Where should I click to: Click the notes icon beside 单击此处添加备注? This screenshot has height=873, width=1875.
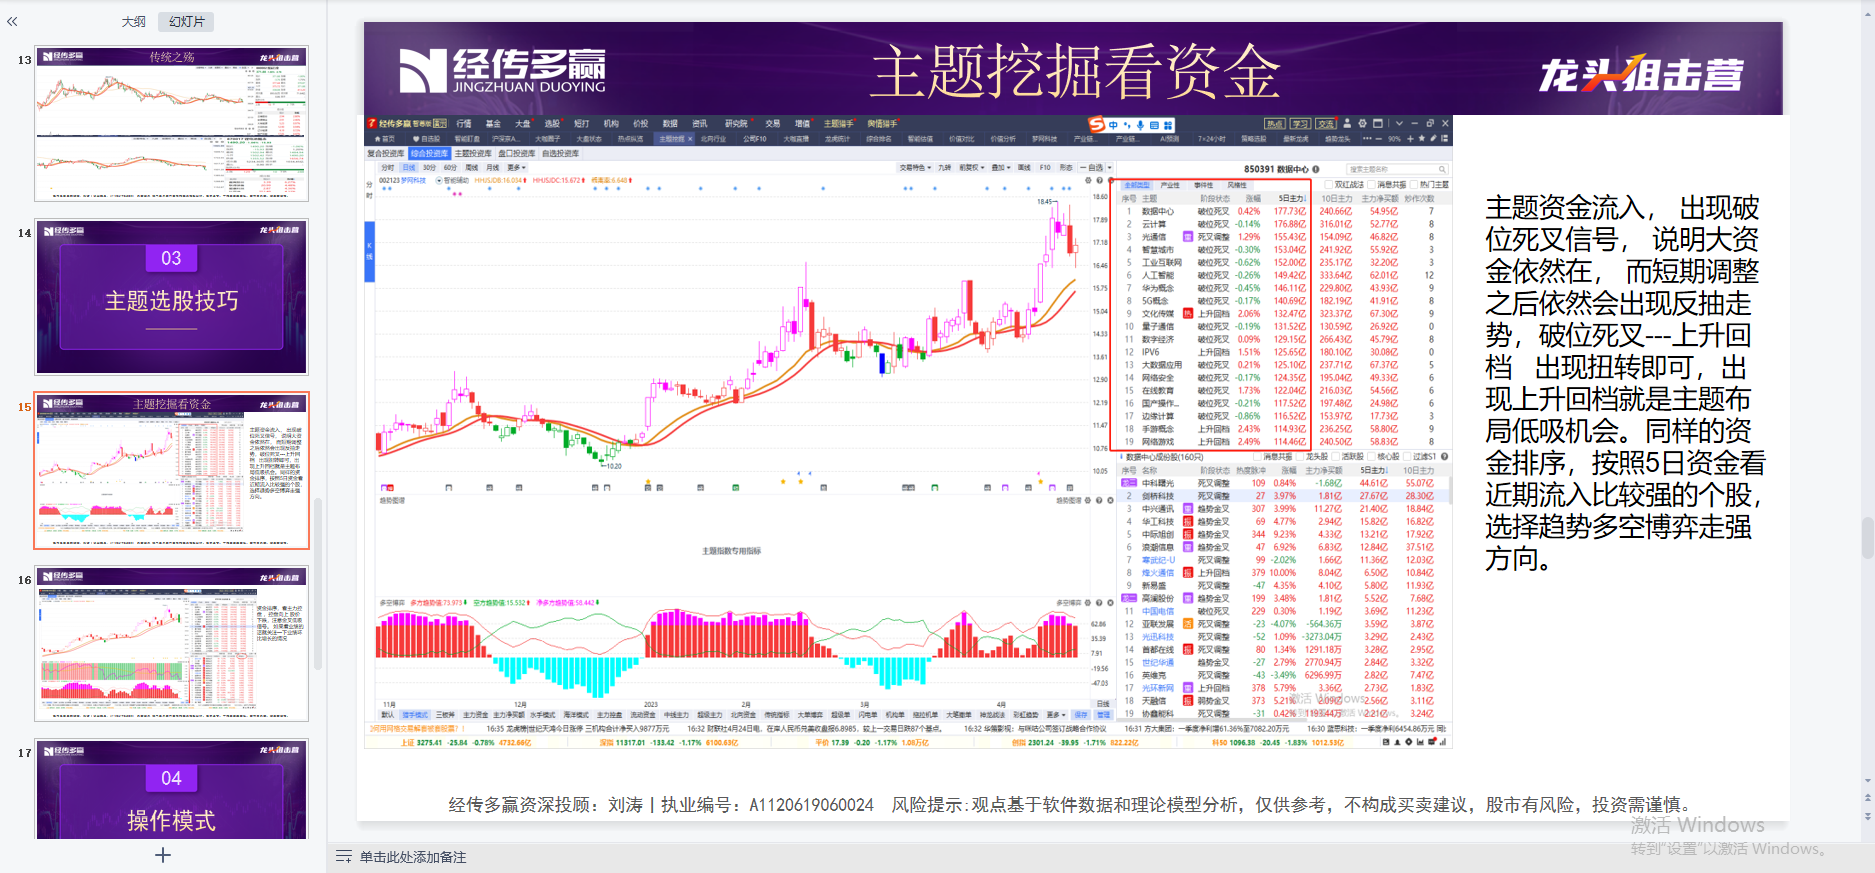pyautogui.click(x=344, y=857)
